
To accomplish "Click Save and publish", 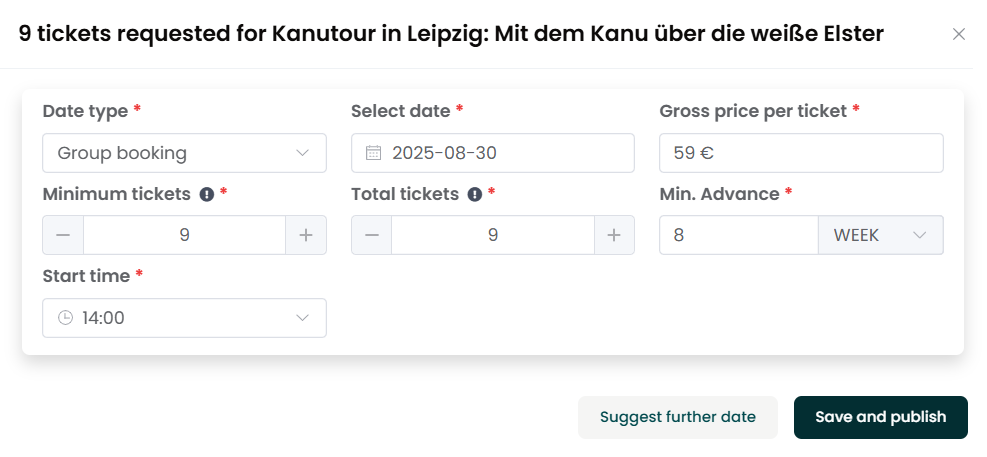I will point(881,417).
